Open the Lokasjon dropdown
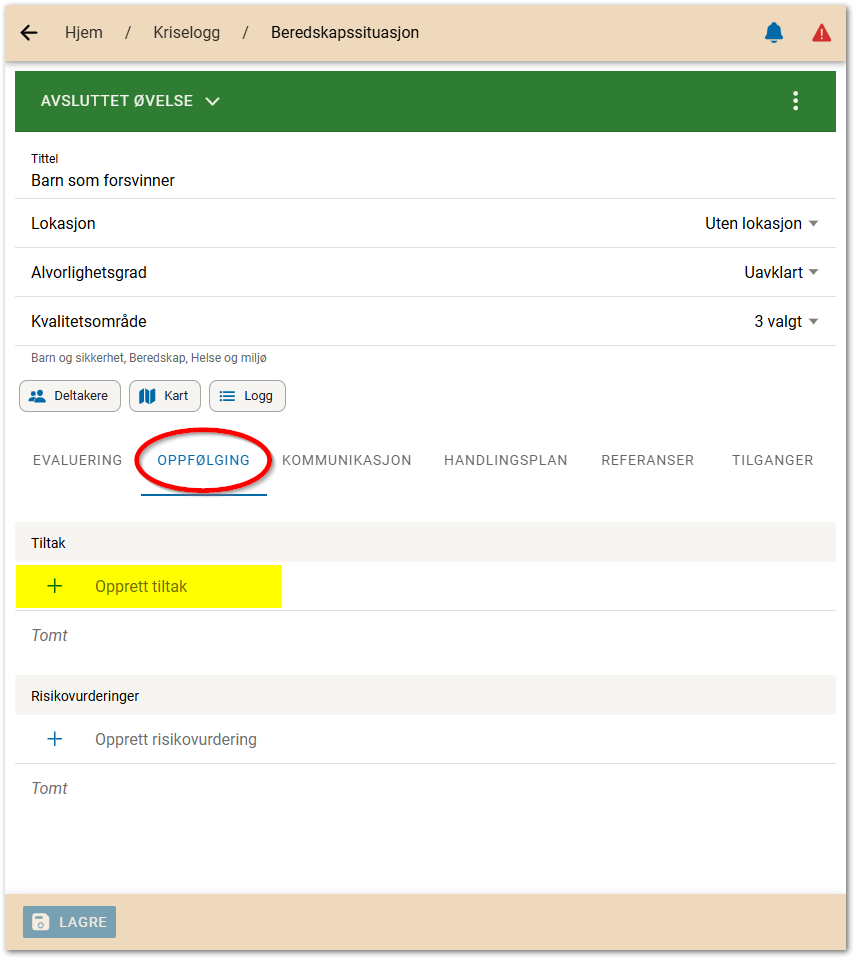Viewport: 855px width, 959px height. 761,224
